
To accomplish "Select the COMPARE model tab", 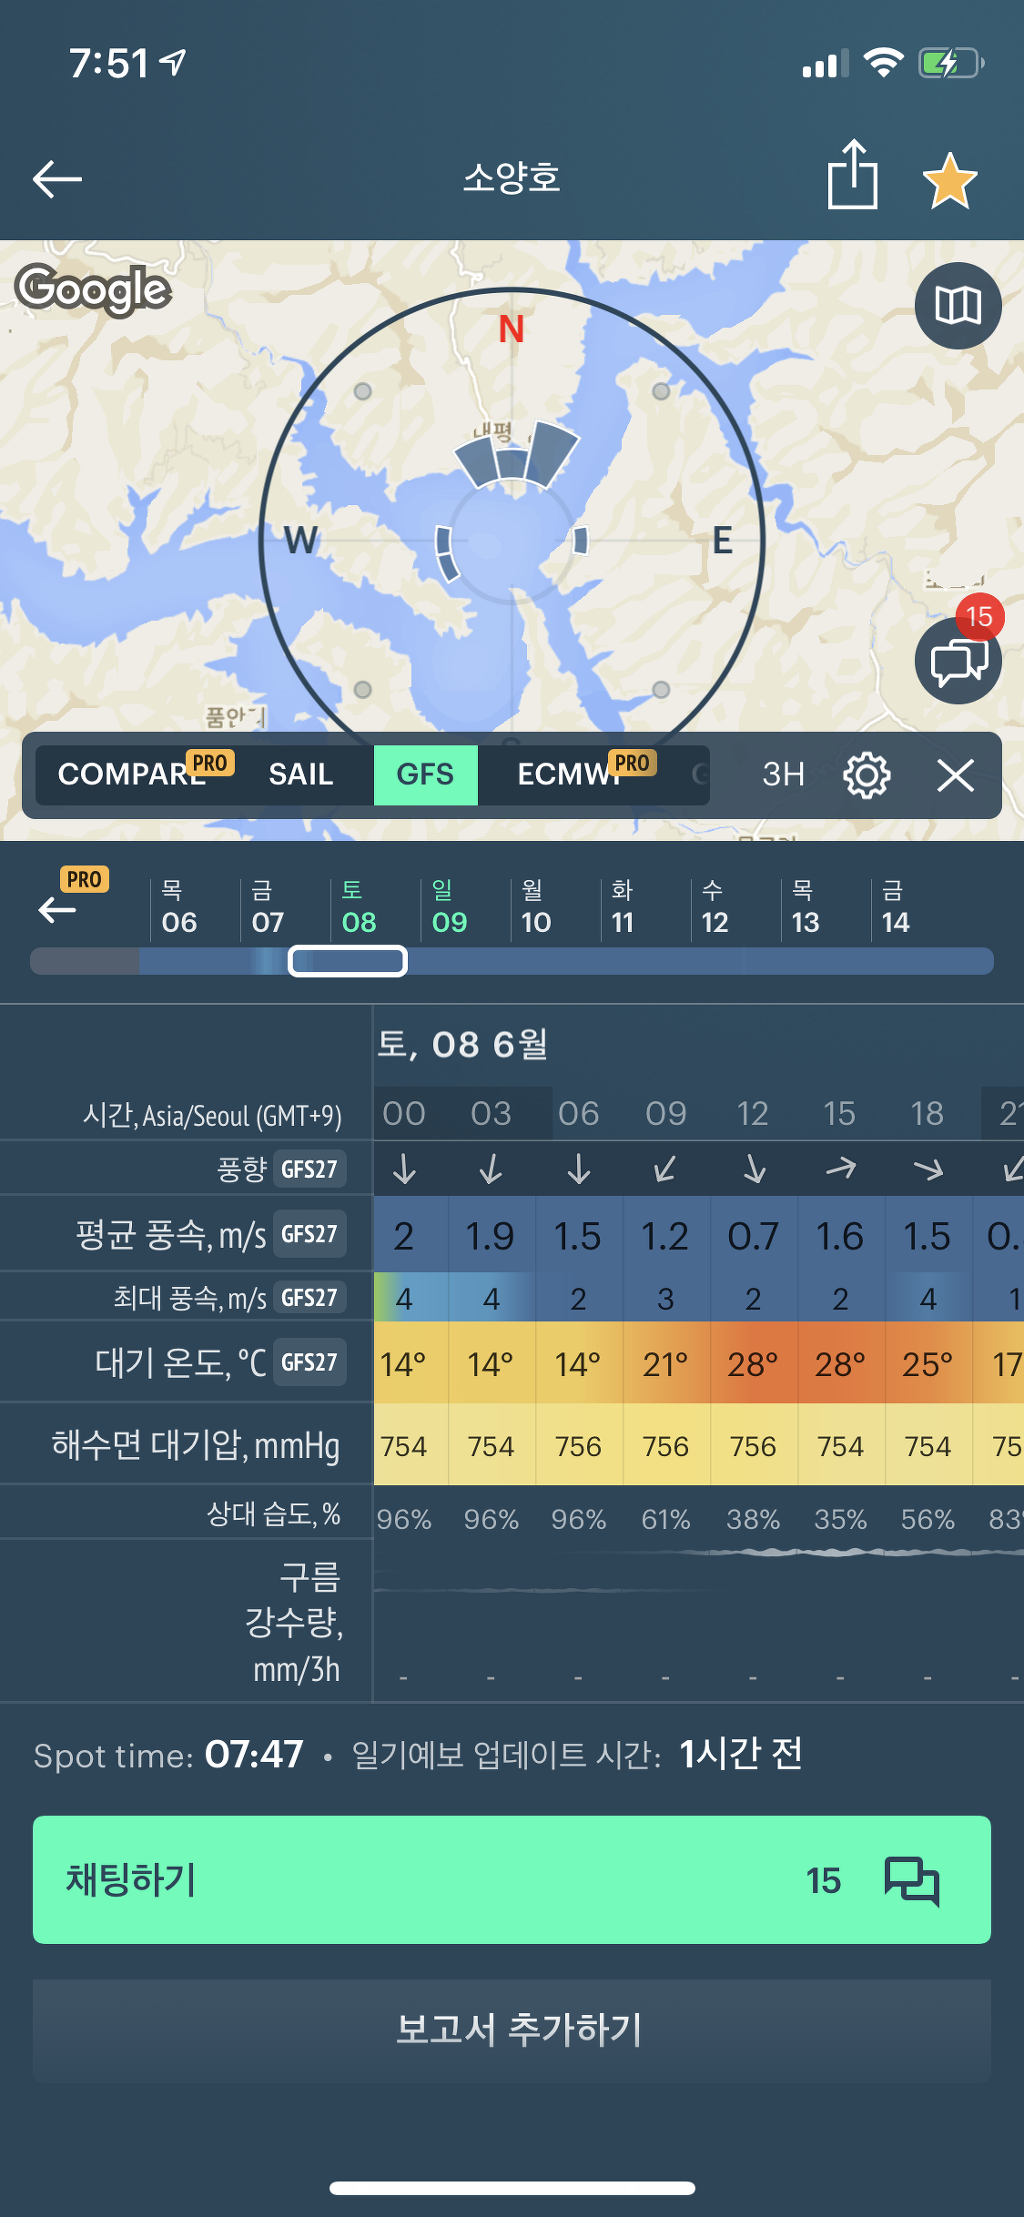I will (132, 775).
